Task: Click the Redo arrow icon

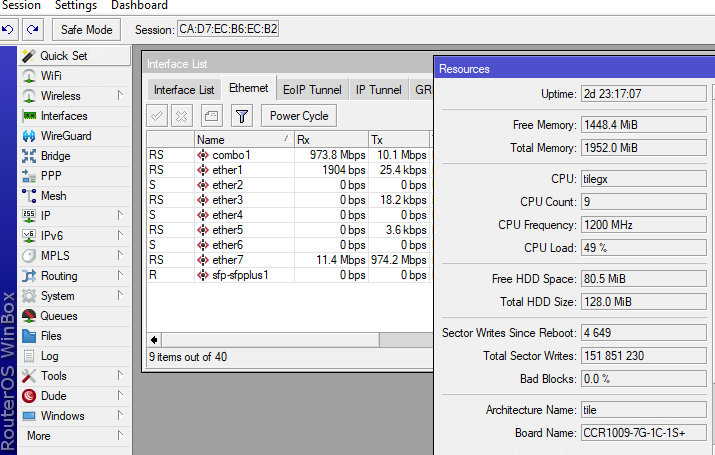Action: pyautogui.click(x=32, y=30)
